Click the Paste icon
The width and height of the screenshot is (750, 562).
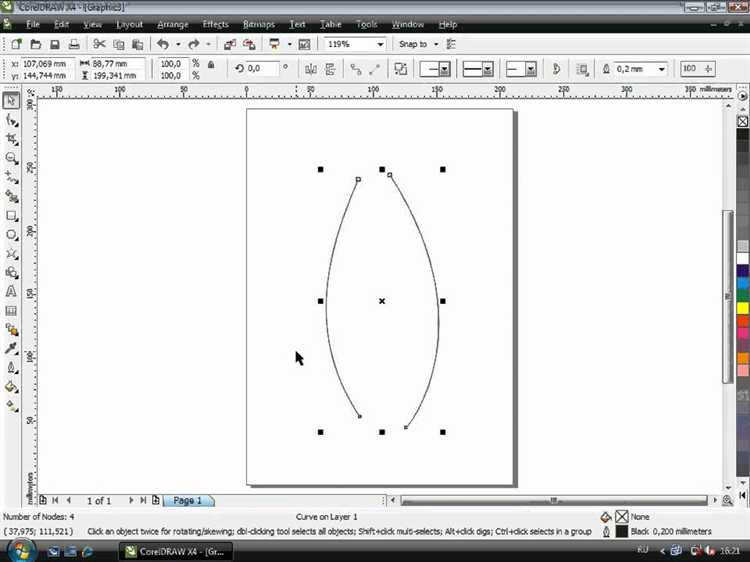(138, 44)
